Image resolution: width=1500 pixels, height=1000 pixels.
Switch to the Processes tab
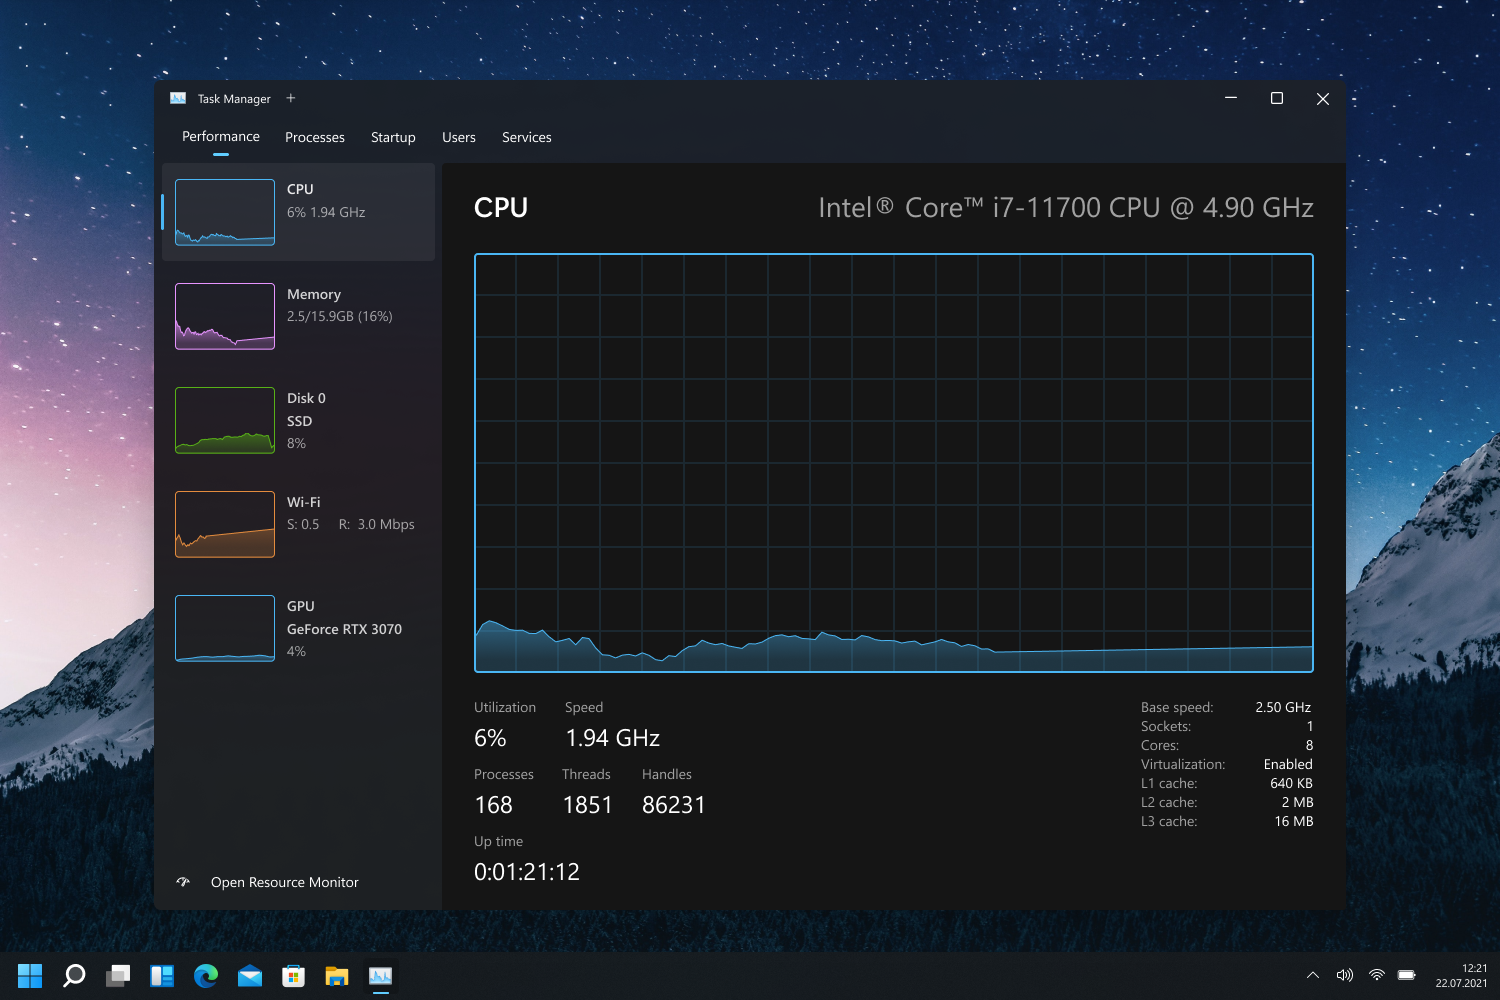[x=314, y=137]
